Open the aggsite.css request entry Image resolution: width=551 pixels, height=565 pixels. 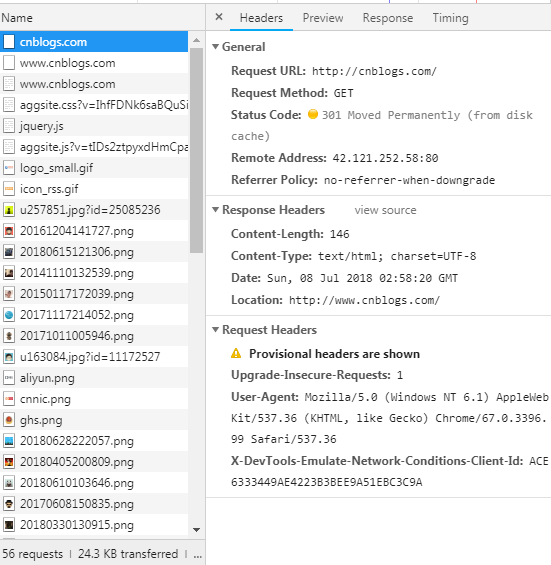pyautogui.click(x=94, y=105)
